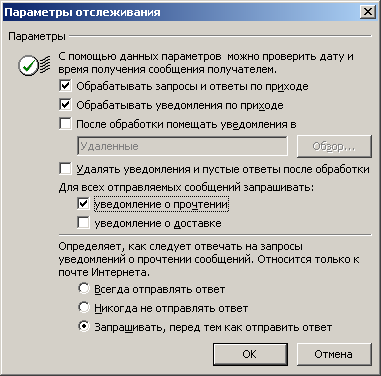Confirm settings with the OK button
The image size is (381, 376).
pyautogui.click(x=250, y=354)
